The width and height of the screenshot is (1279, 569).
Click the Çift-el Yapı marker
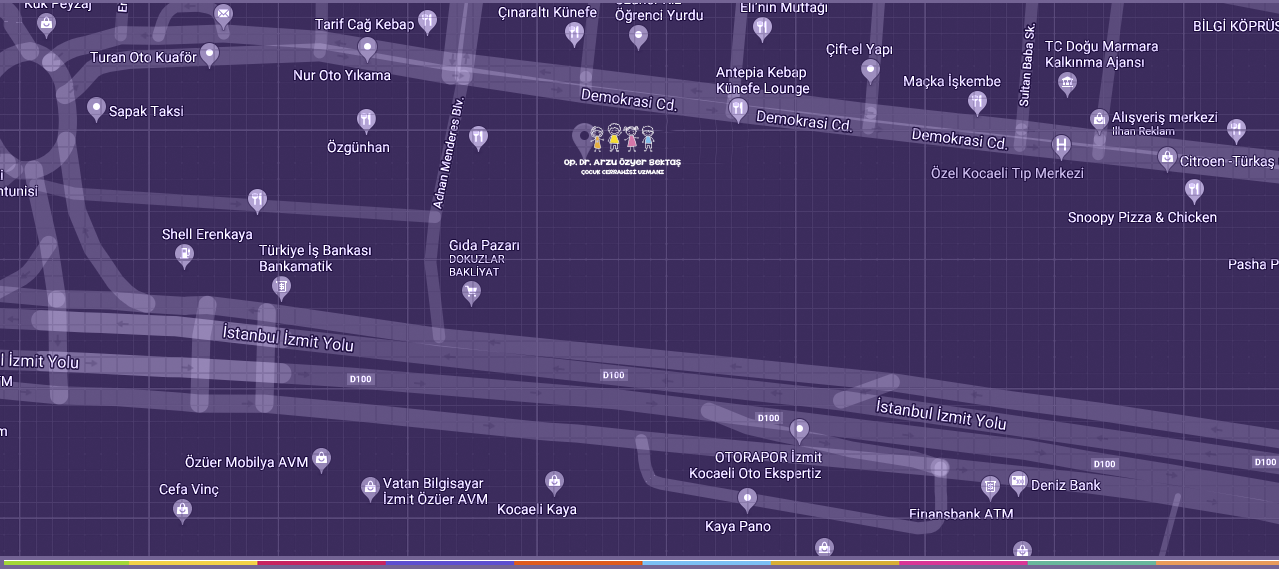coord(870,71)
